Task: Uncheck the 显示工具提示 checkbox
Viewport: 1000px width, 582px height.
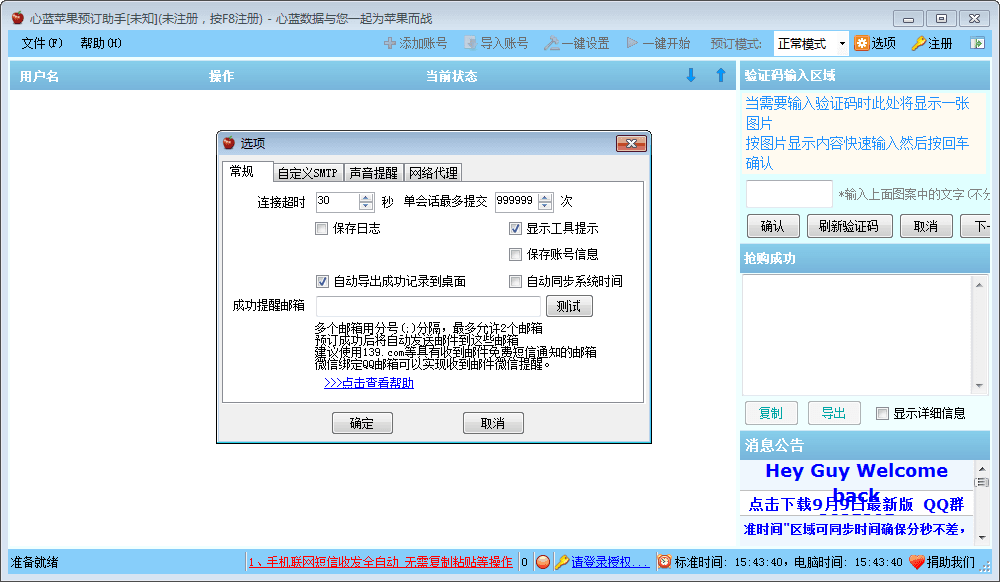Action: [x=516, y=228]
